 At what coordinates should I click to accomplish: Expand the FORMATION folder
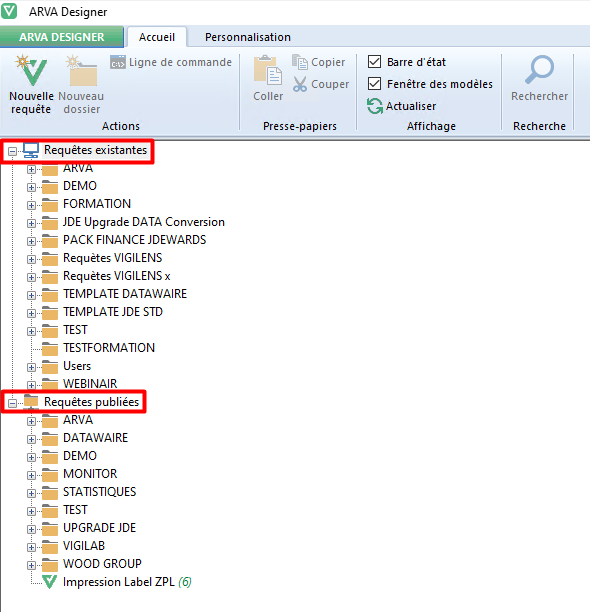[x=31, y=205]
